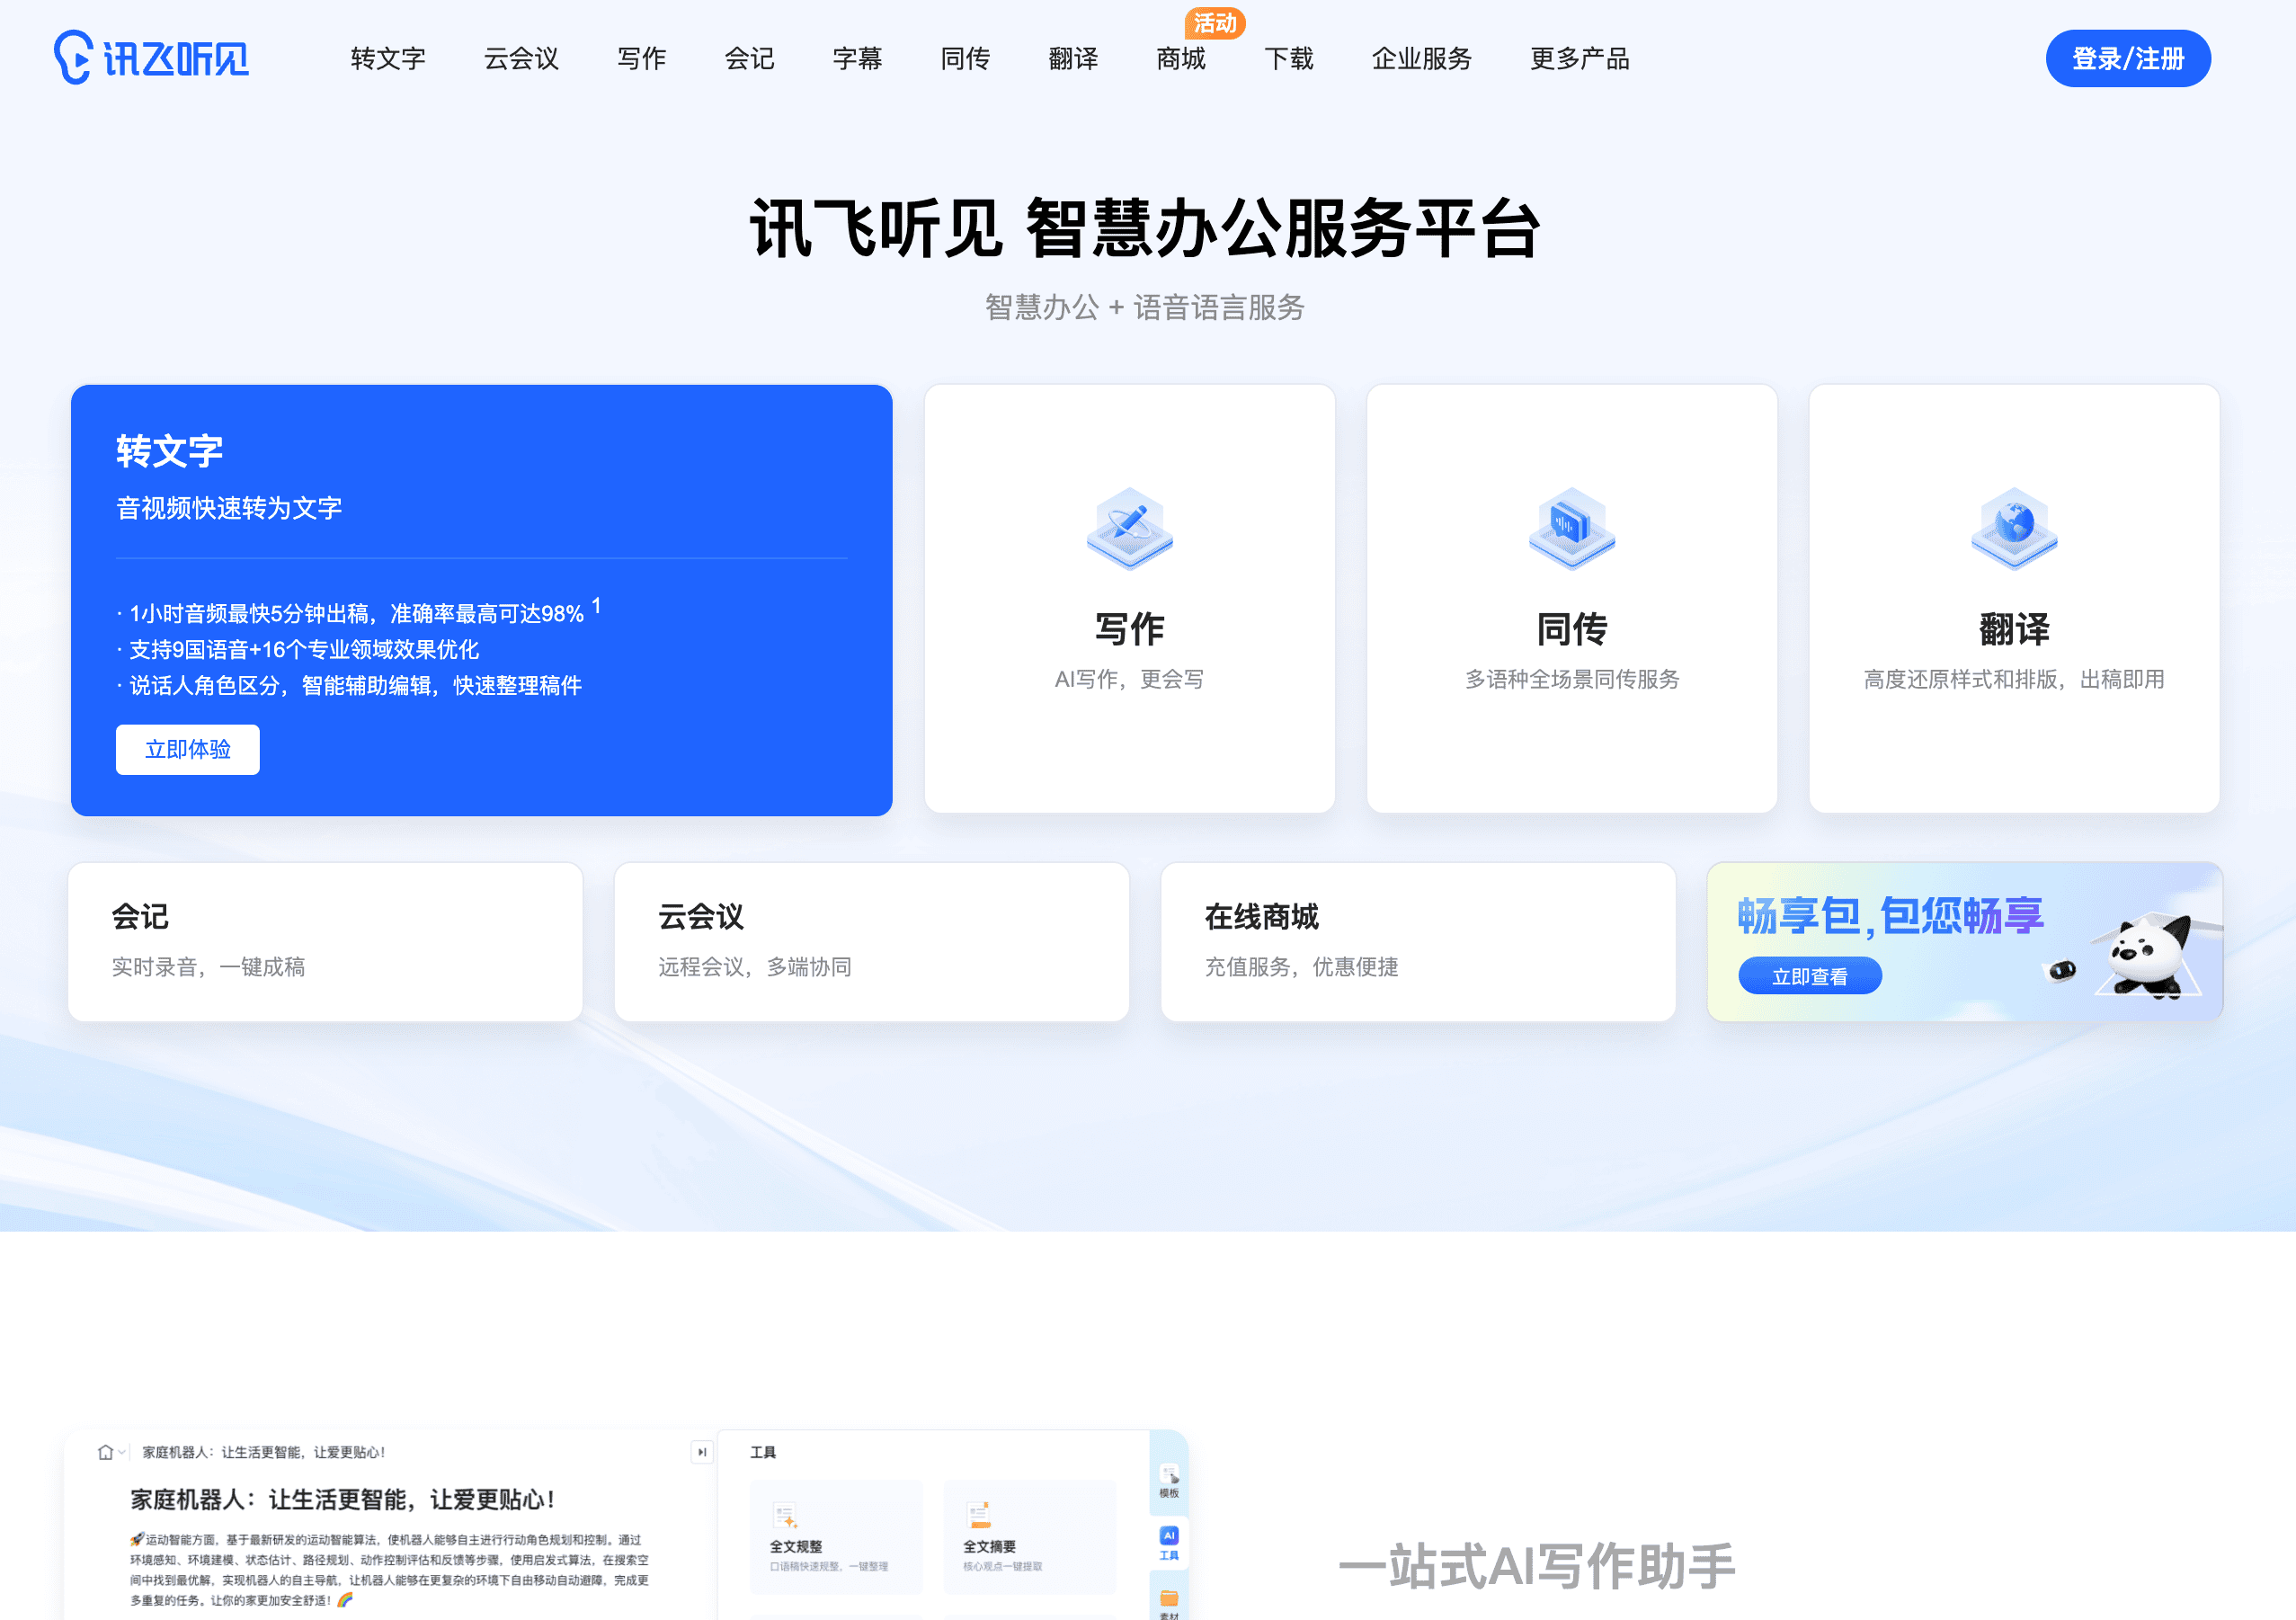Click the 一站式AI写作助手 heading
This screenshot has height=1620, width=2296.
[1537, 1566]
